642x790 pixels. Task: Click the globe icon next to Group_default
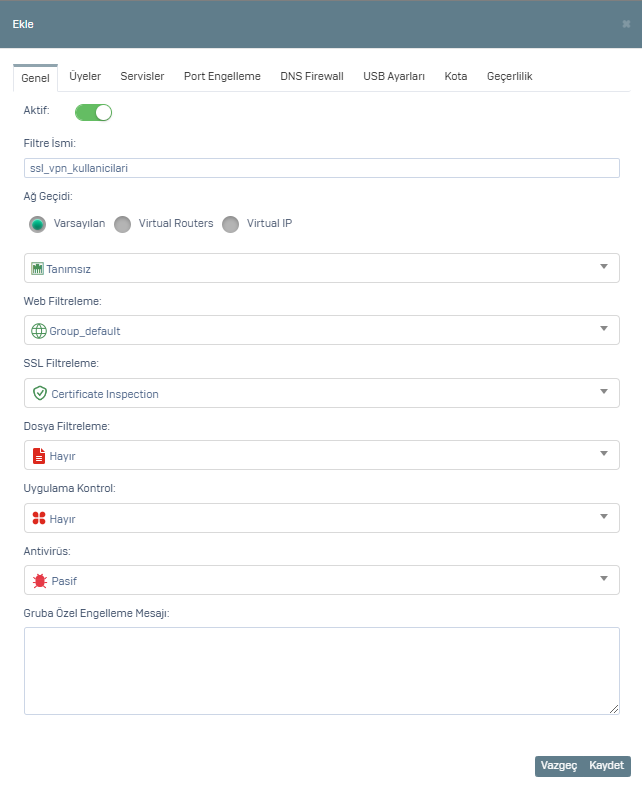point(39,331)
